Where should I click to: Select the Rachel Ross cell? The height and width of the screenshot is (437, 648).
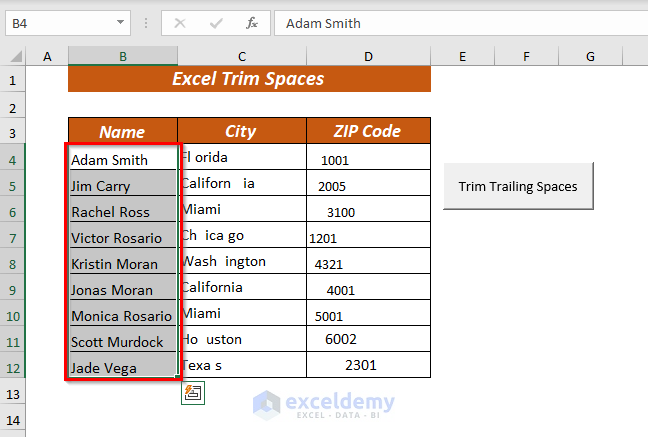click(123, 209)
